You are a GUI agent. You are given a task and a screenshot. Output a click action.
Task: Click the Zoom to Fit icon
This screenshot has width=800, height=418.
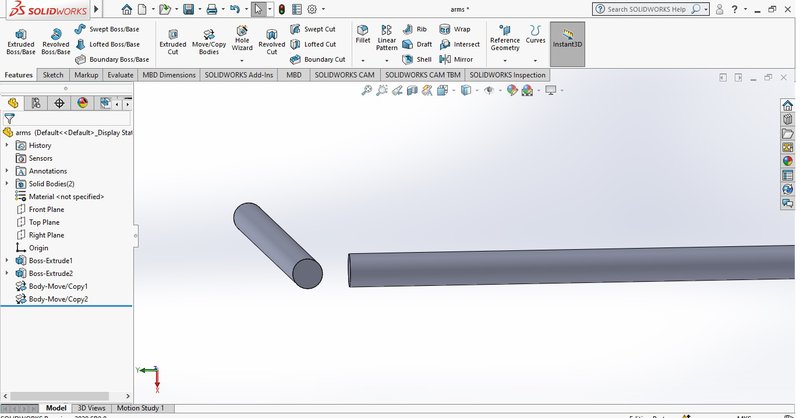[x=366, y=90]
